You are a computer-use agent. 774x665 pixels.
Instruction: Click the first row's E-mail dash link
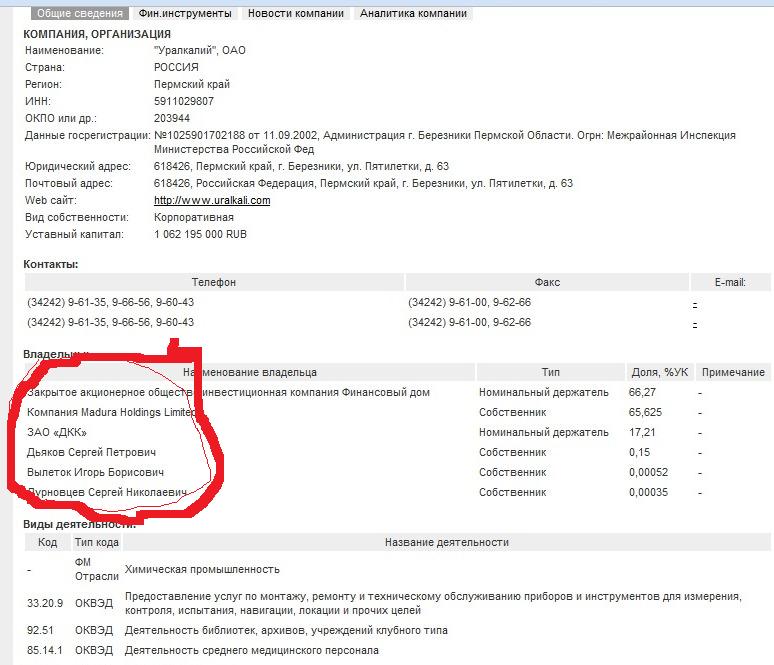[694, 303]
